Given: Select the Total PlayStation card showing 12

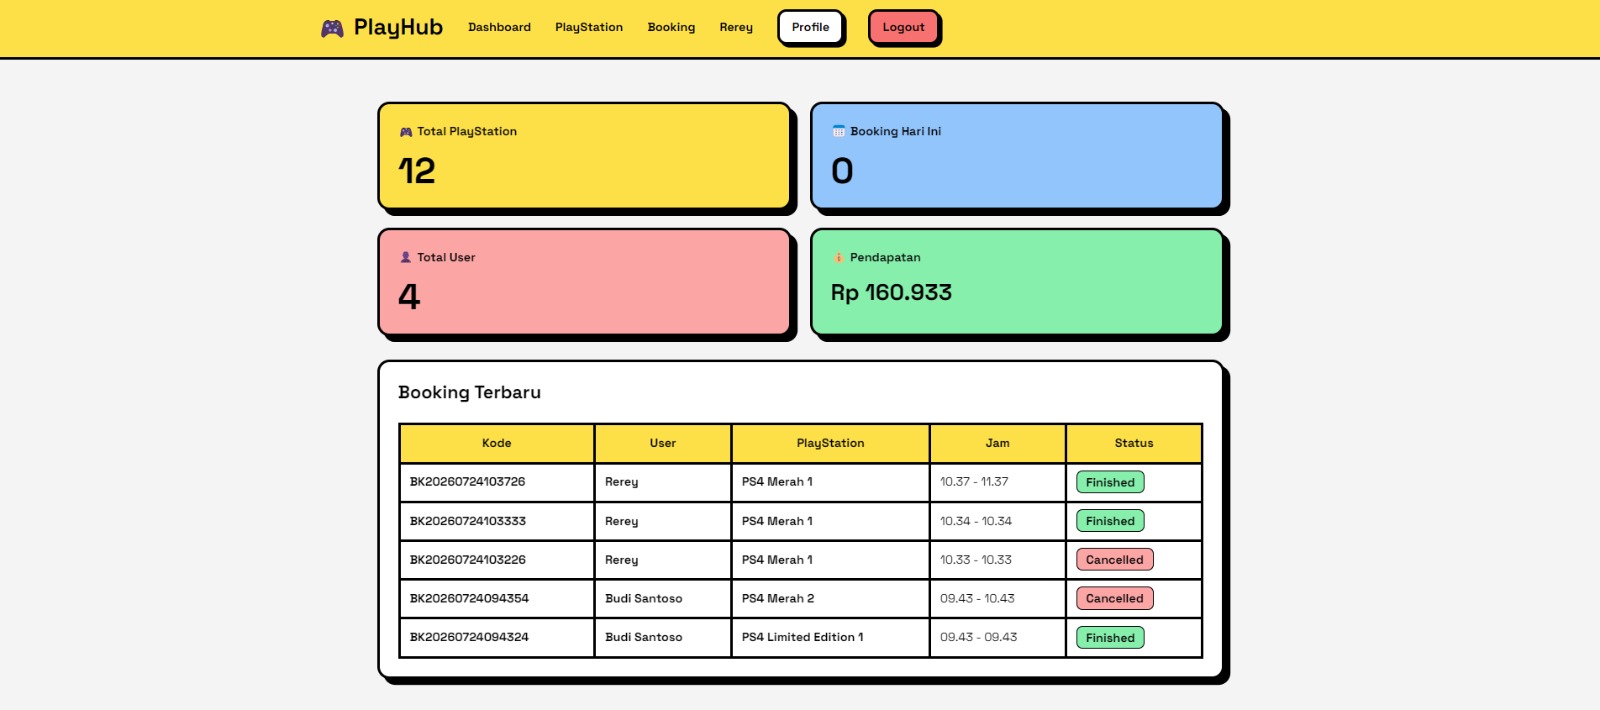Looking at the screenshot, I should coord(584,156).
